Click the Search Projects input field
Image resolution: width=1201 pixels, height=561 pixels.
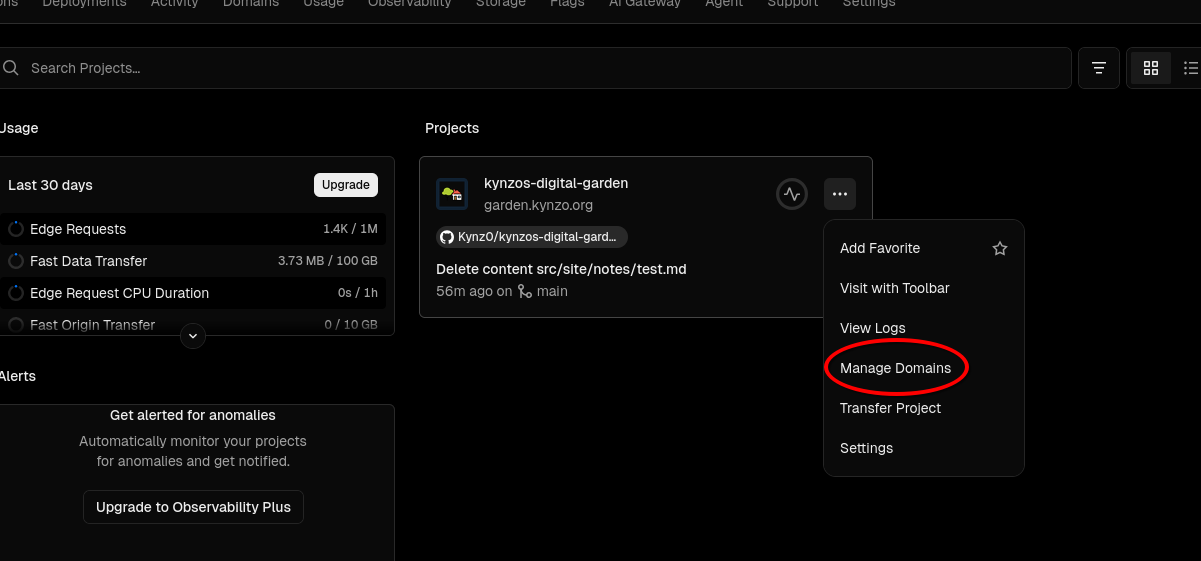tap(540, 68)
